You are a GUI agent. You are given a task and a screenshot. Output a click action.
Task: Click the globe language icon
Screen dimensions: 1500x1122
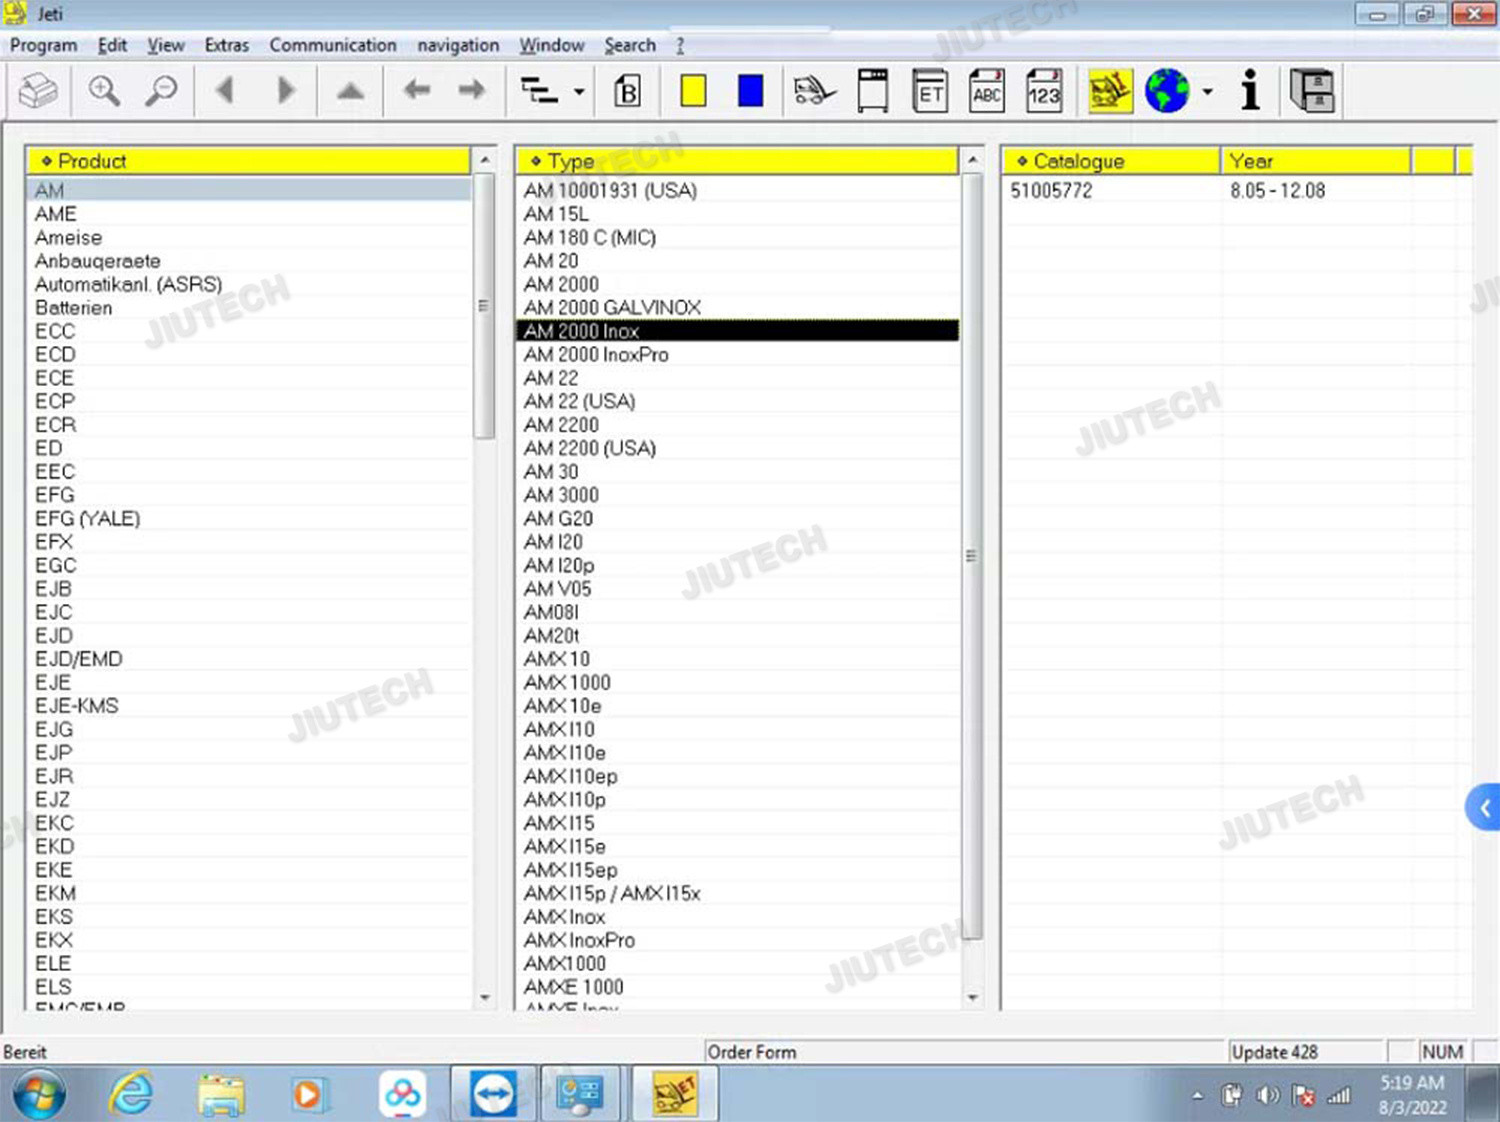pyautogui.click(x=1167, y=91)
